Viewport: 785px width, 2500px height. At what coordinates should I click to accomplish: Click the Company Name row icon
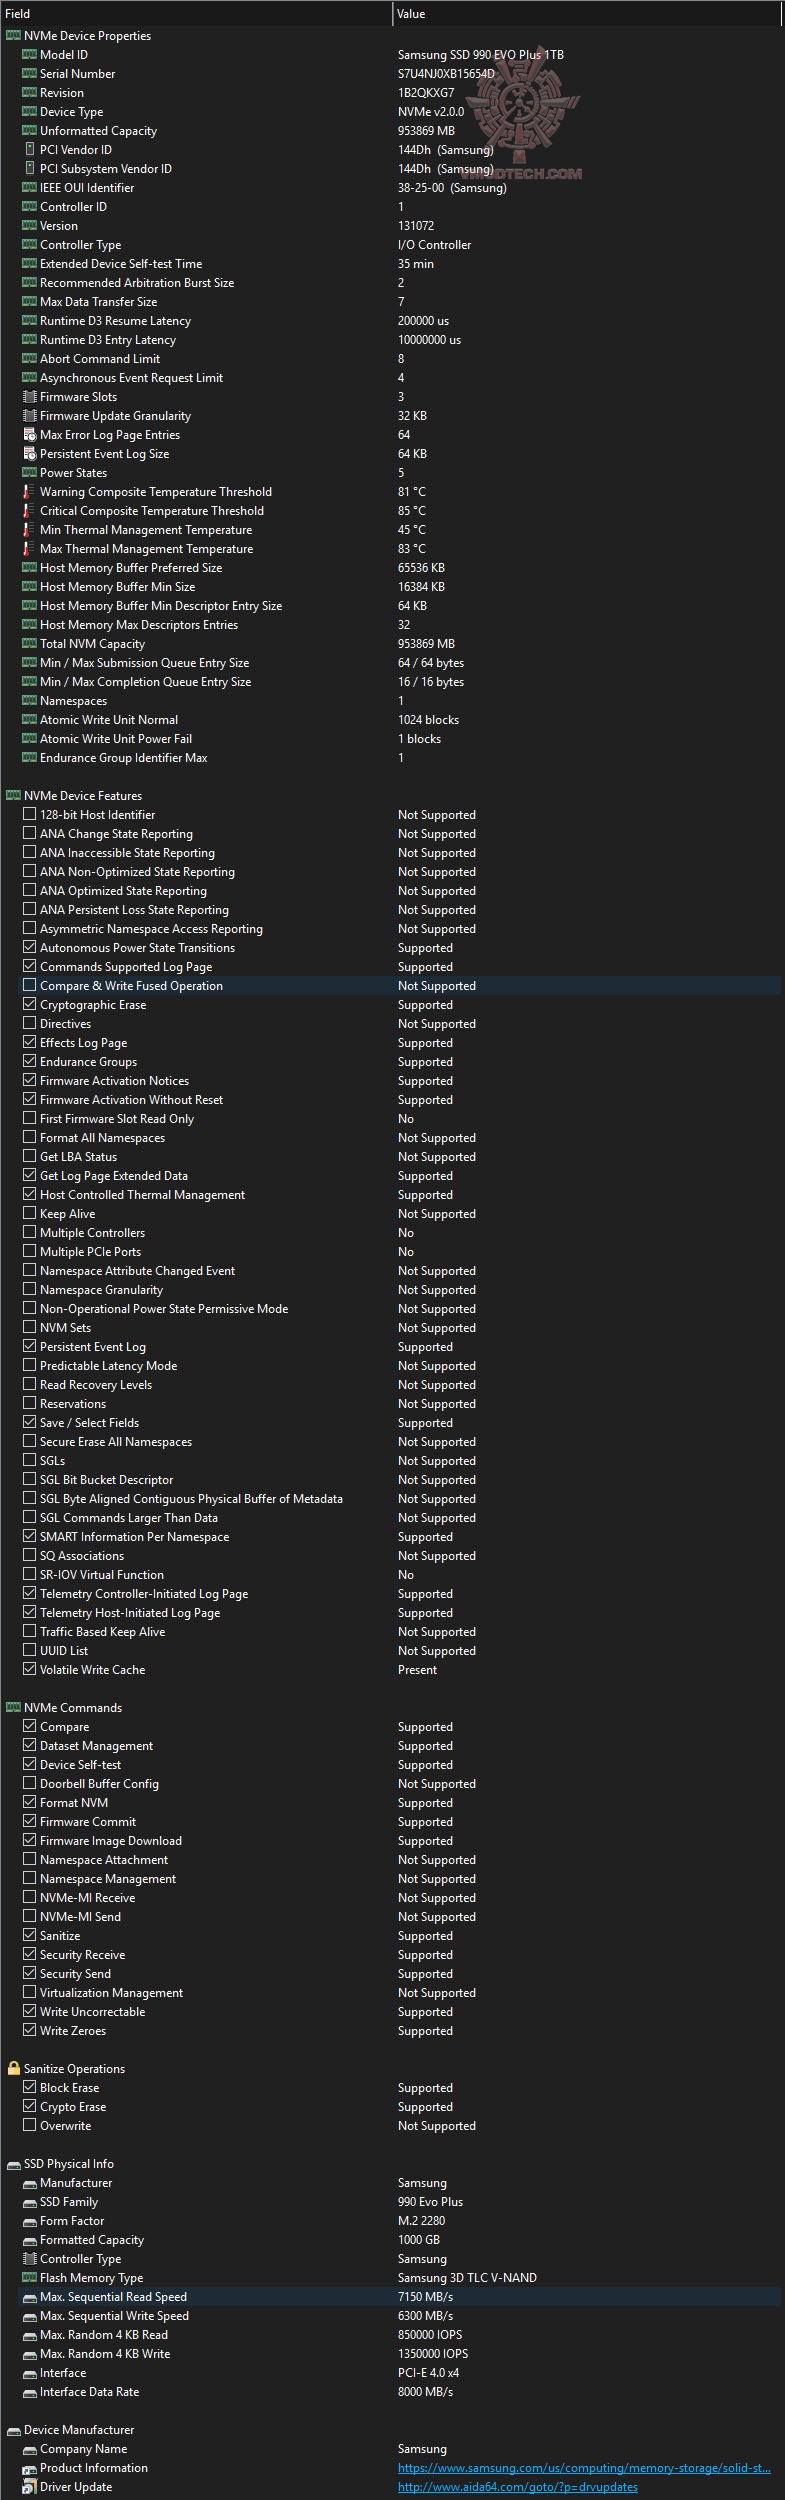(29, 2449)
